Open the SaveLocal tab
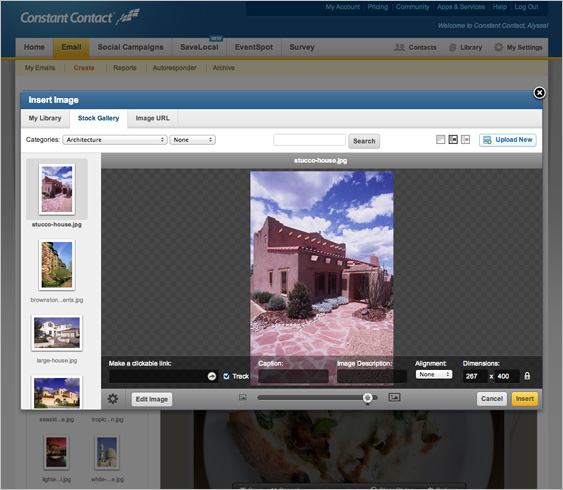 [x=199, y=47]
